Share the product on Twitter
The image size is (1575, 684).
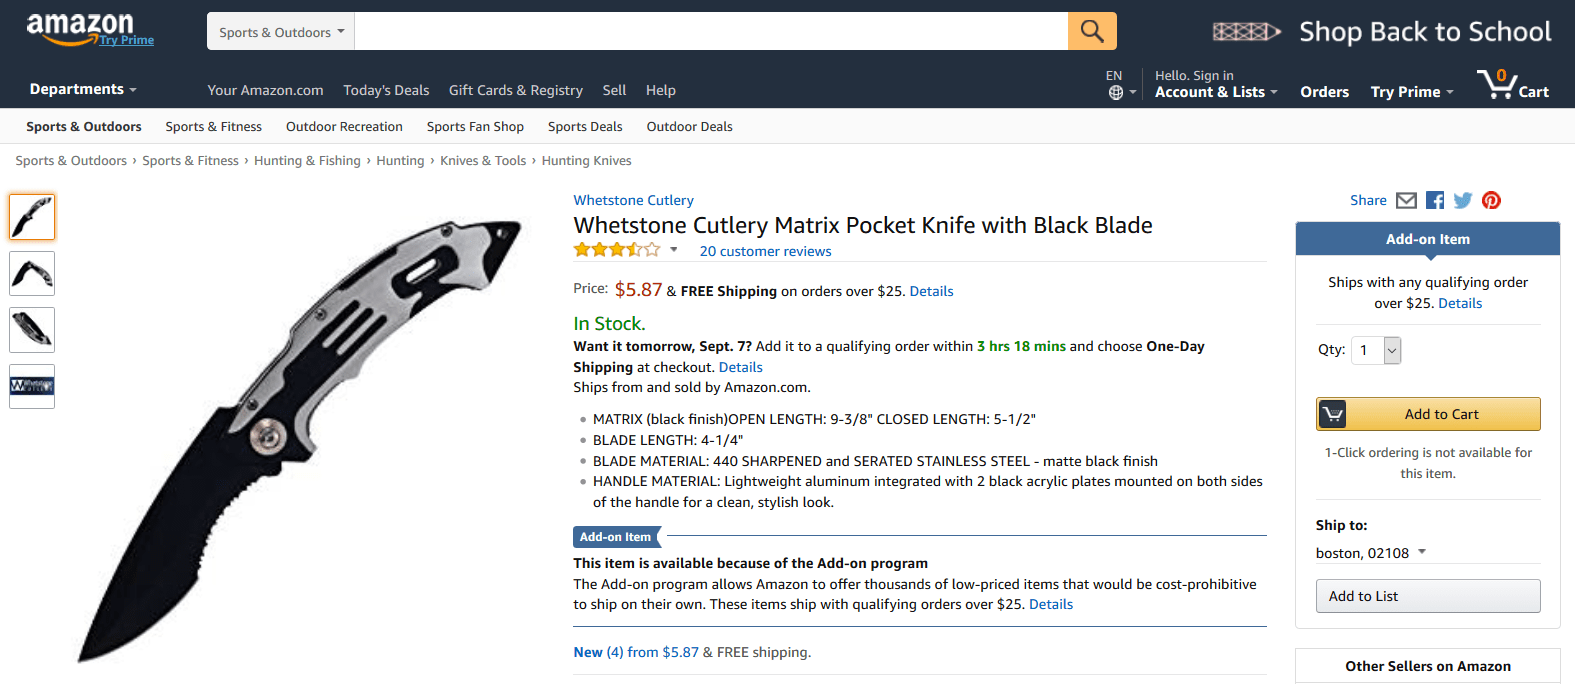point(1462,200)
